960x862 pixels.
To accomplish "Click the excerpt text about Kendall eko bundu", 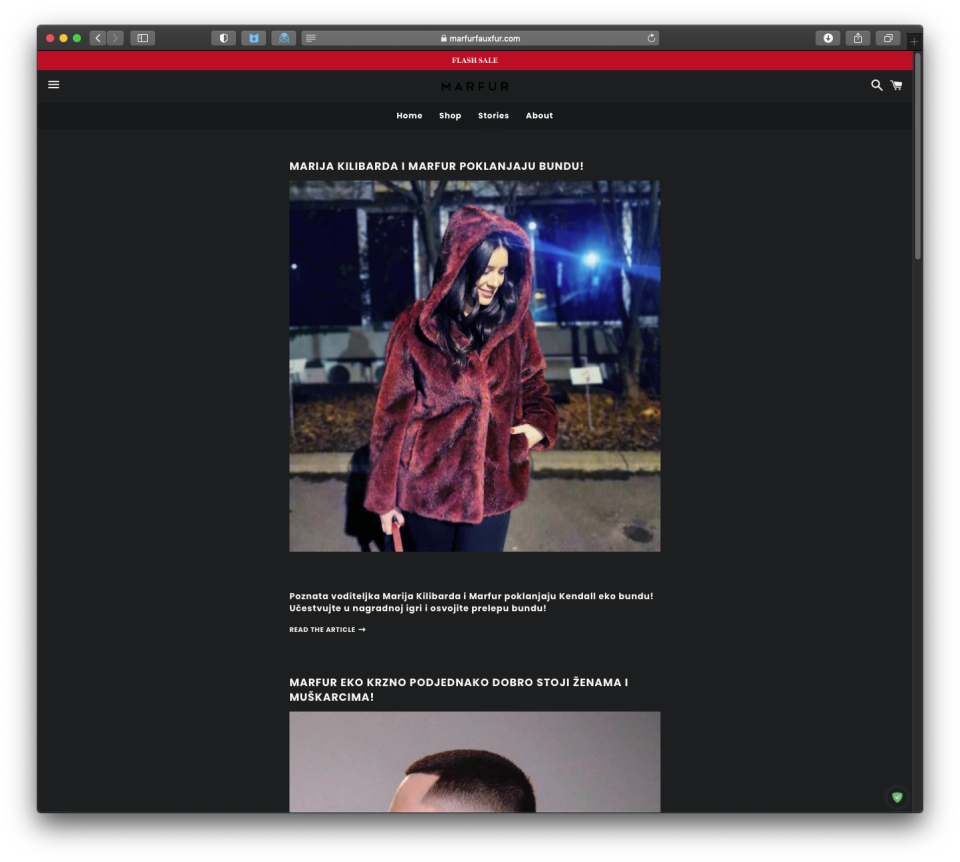I will [x=471, y=602].
